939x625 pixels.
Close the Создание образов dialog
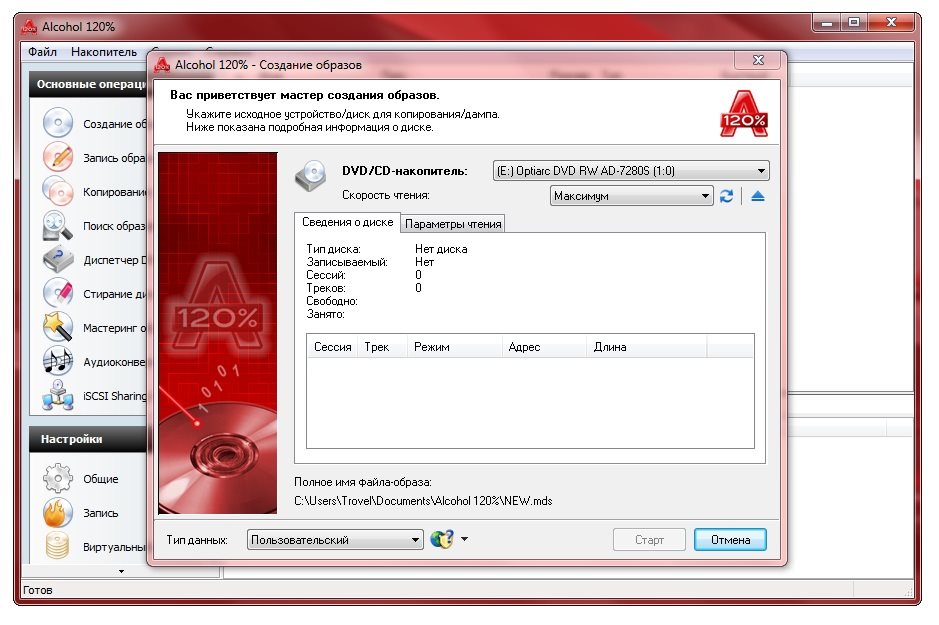(758, 60)
